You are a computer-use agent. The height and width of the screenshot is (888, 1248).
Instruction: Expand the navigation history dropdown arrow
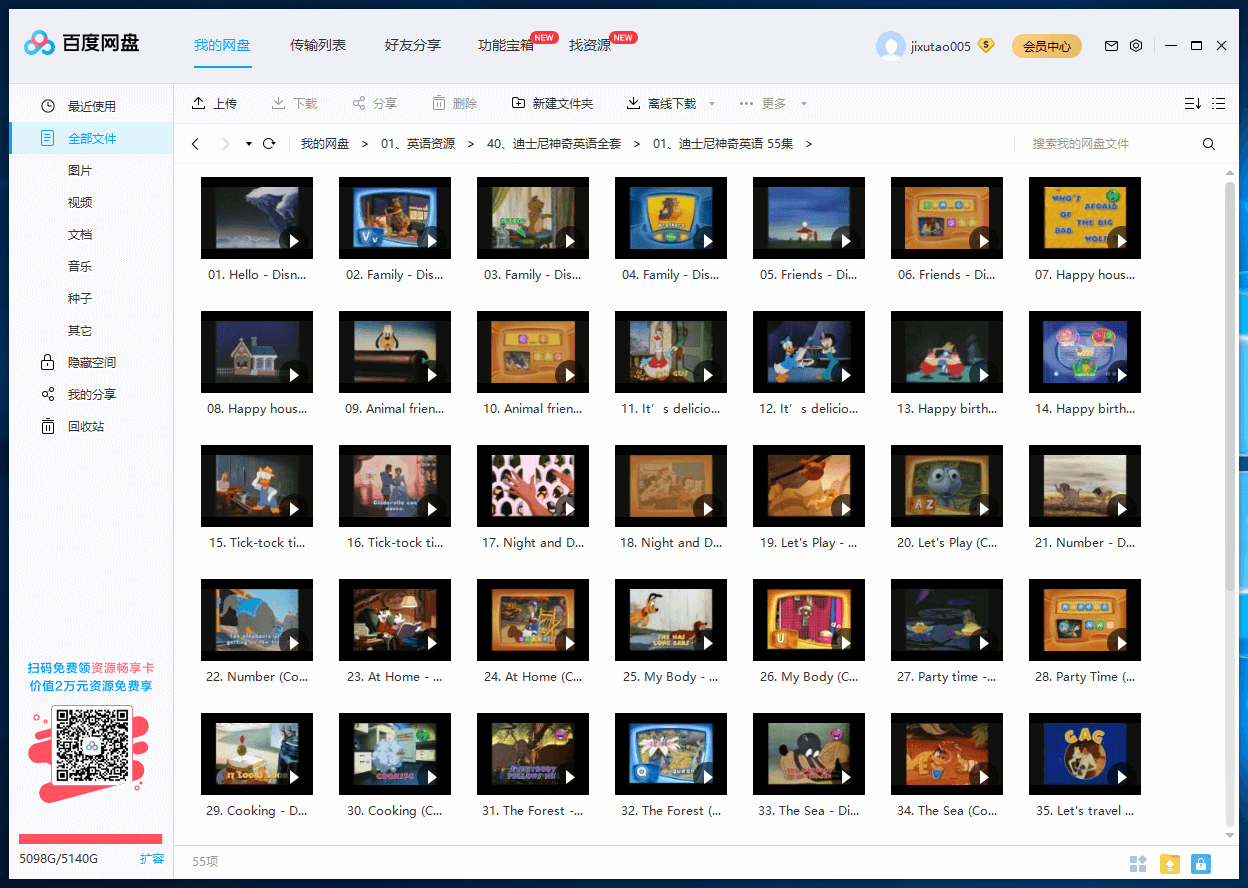click(248, 144)
